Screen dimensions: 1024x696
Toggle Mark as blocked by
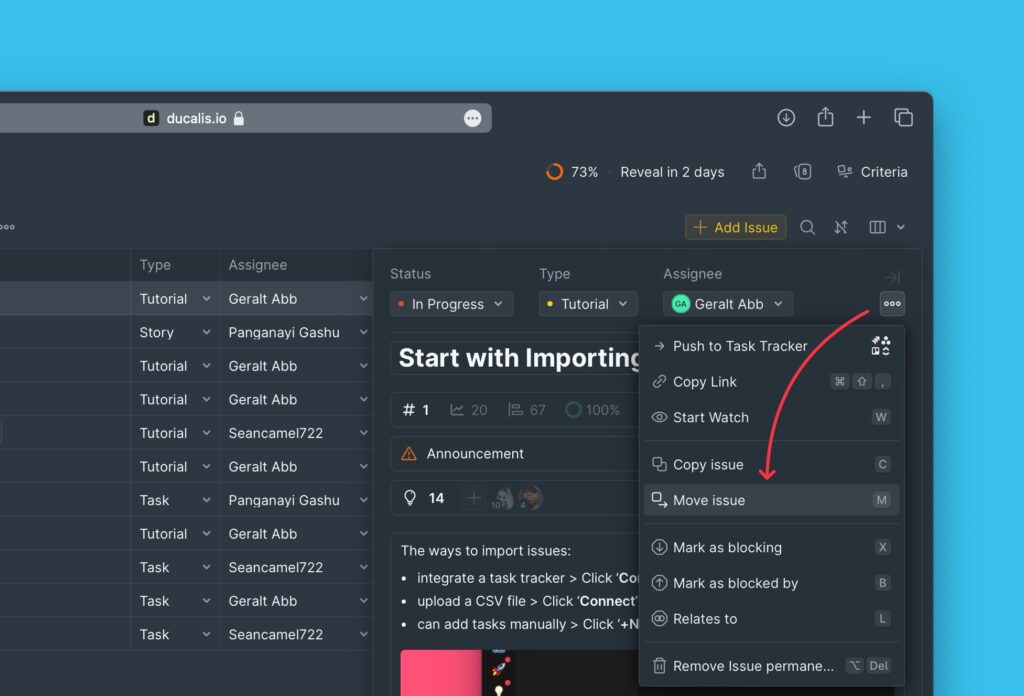point(735,583)
